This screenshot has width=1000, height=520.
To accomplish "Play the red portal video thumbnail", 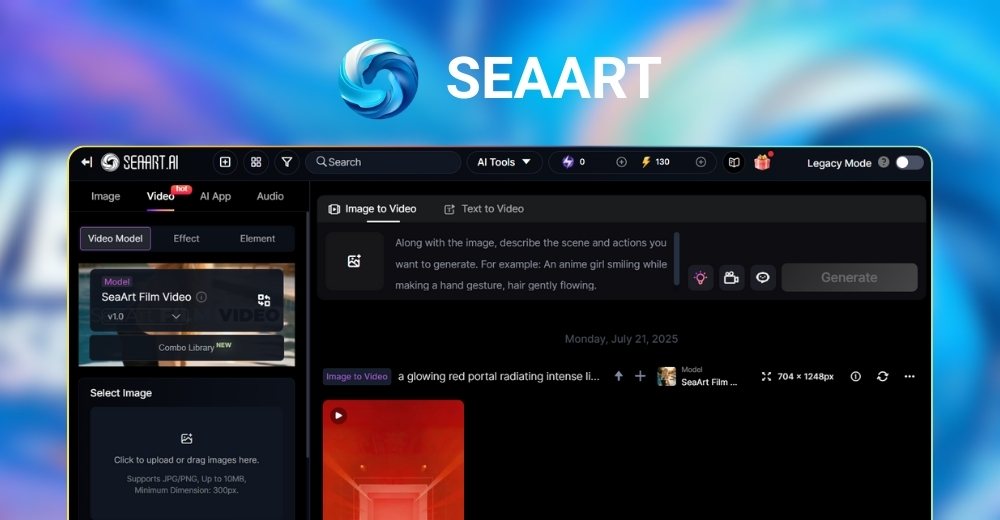I will [339, 415].
